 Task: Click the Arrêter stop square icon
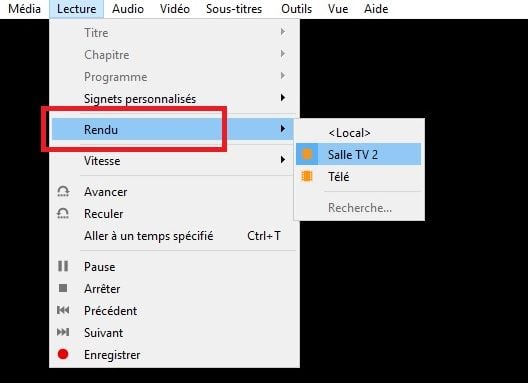pos(63,288)
